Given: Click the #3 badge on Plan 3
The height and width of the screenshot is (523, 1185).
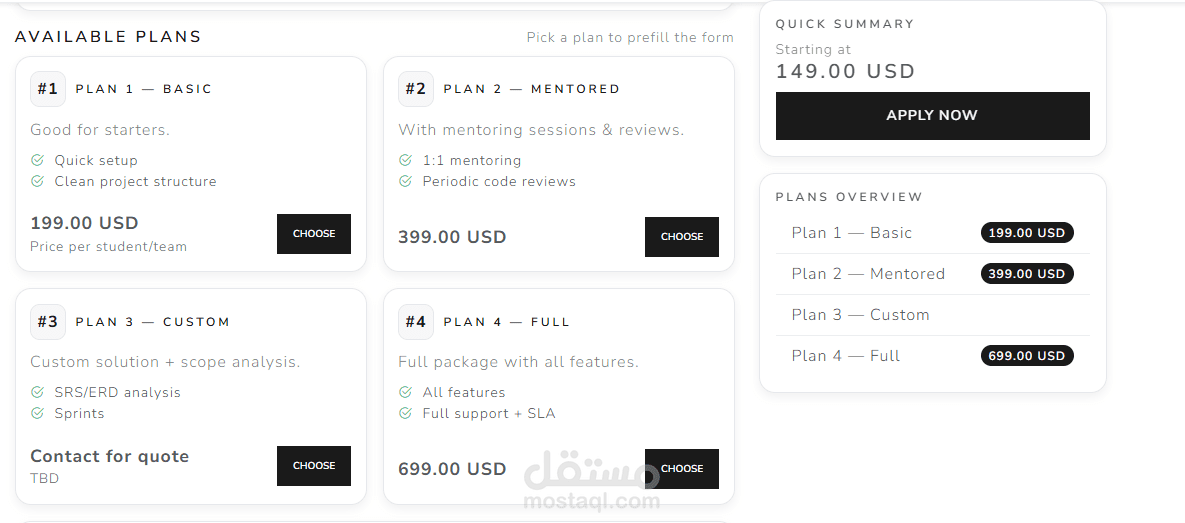Looking at the screenshot, I should [48, 322].
